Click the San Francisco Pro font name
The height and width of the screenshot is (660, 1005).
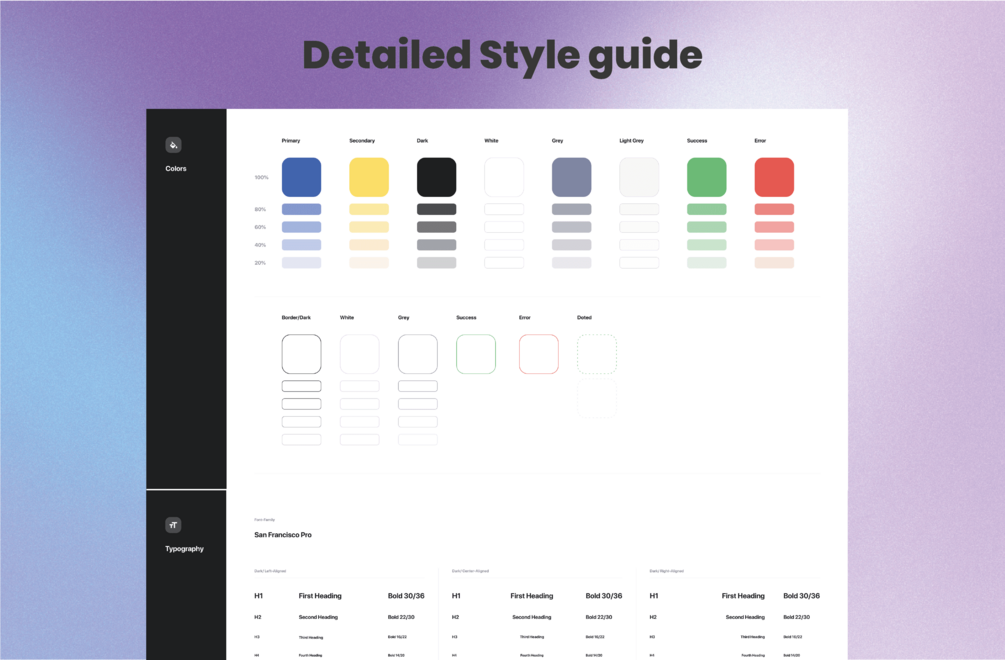(283, 534)
